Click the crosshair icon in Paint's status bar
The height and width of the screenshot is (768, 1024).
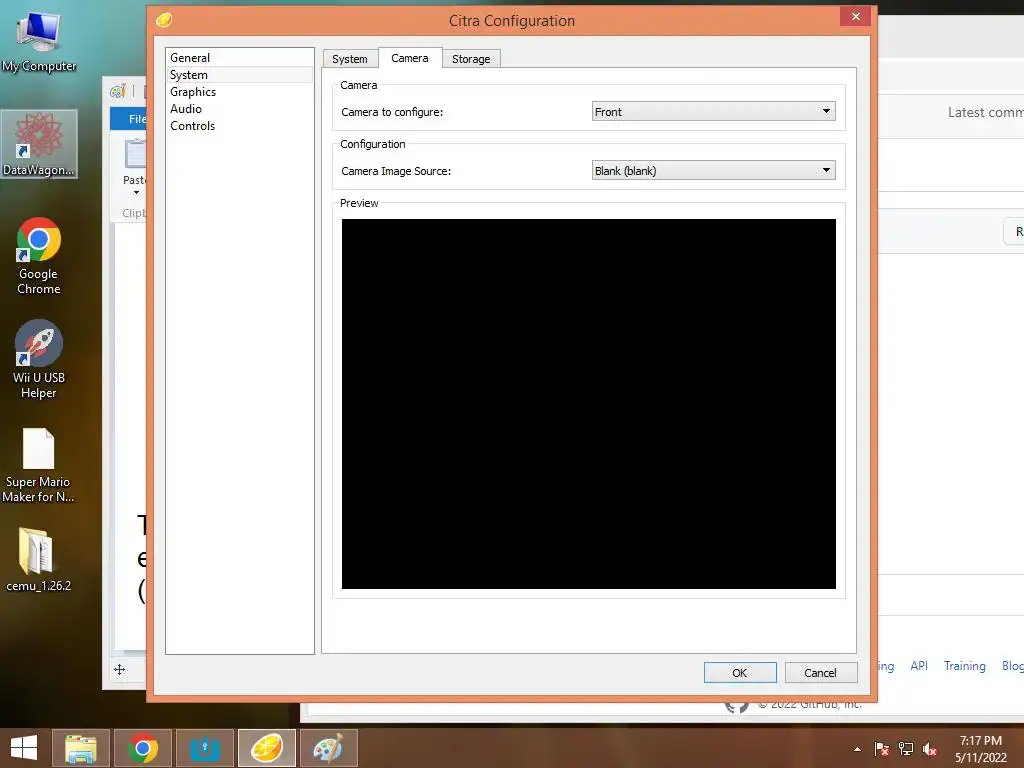pos(120,669)
